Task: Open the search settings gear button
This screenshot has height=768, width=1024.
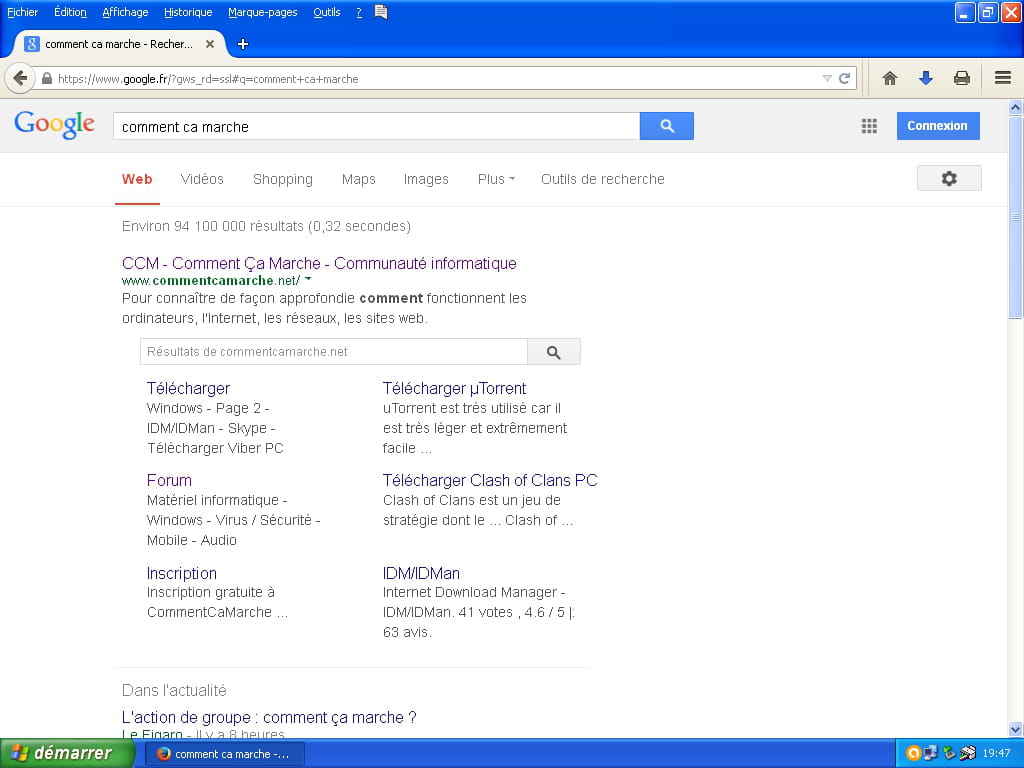Action: (x=948, y=178)
